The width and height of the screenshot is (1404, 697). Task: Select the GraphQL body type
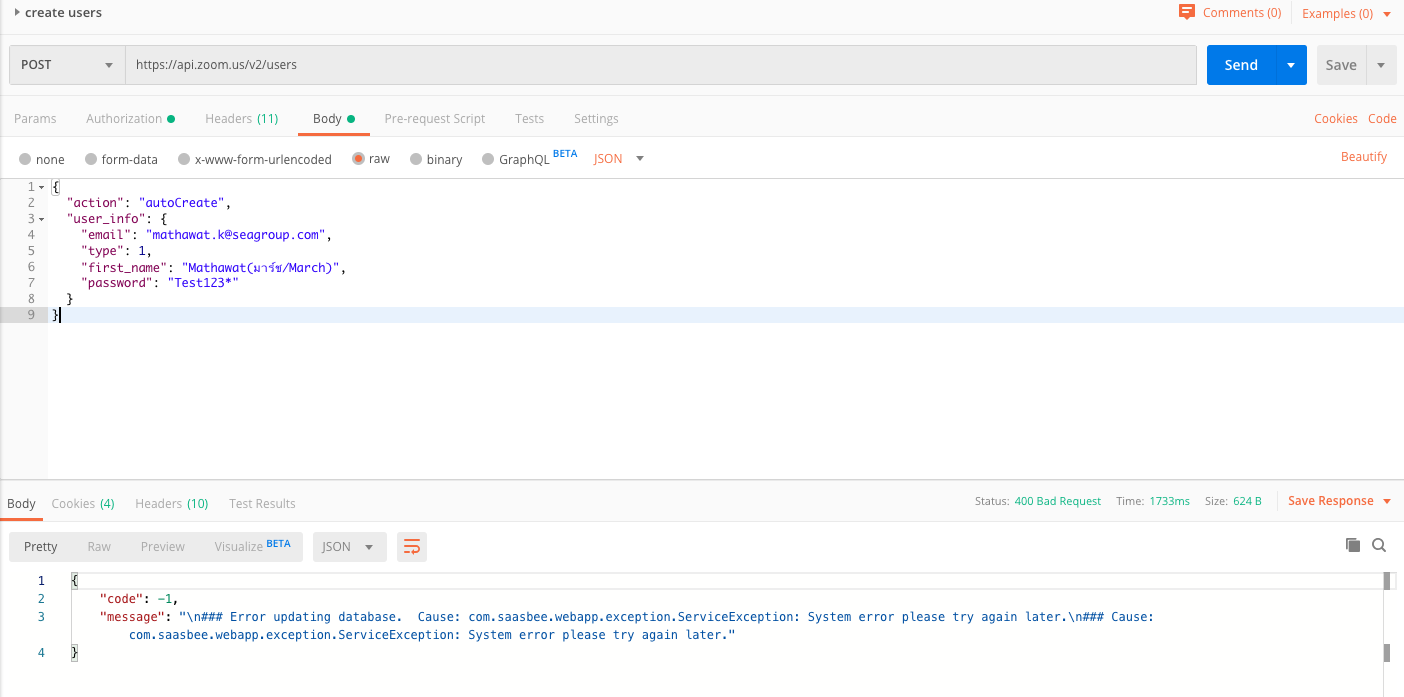point(515,159)
